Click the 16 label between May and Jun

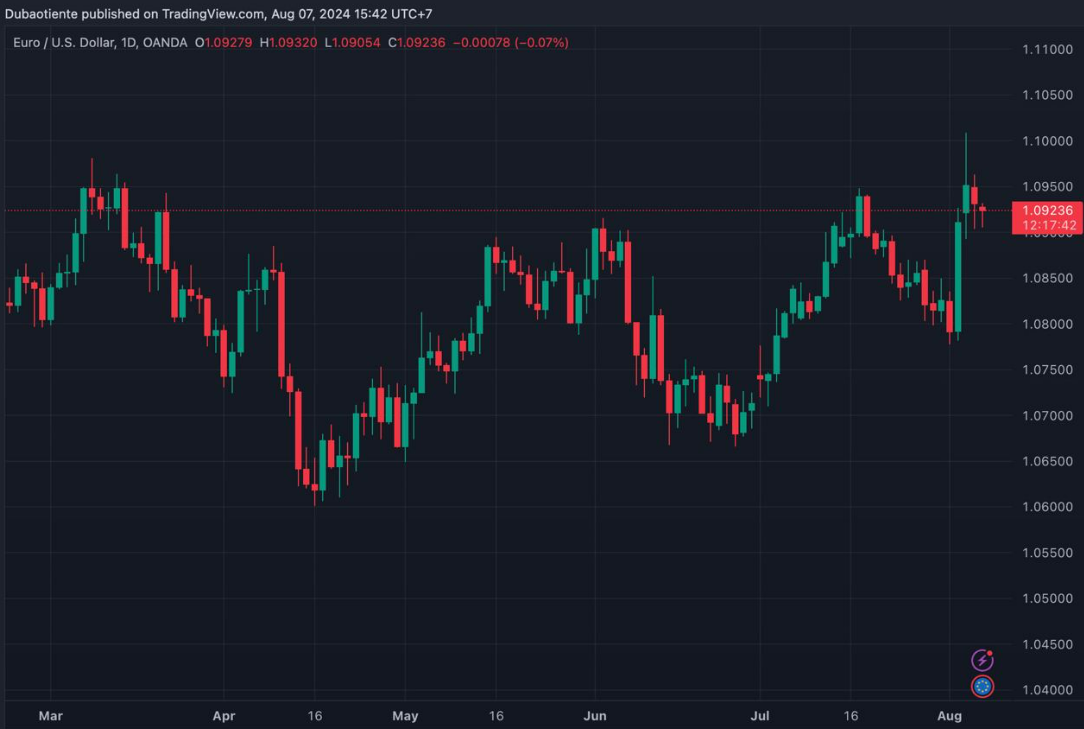point(496,716)
